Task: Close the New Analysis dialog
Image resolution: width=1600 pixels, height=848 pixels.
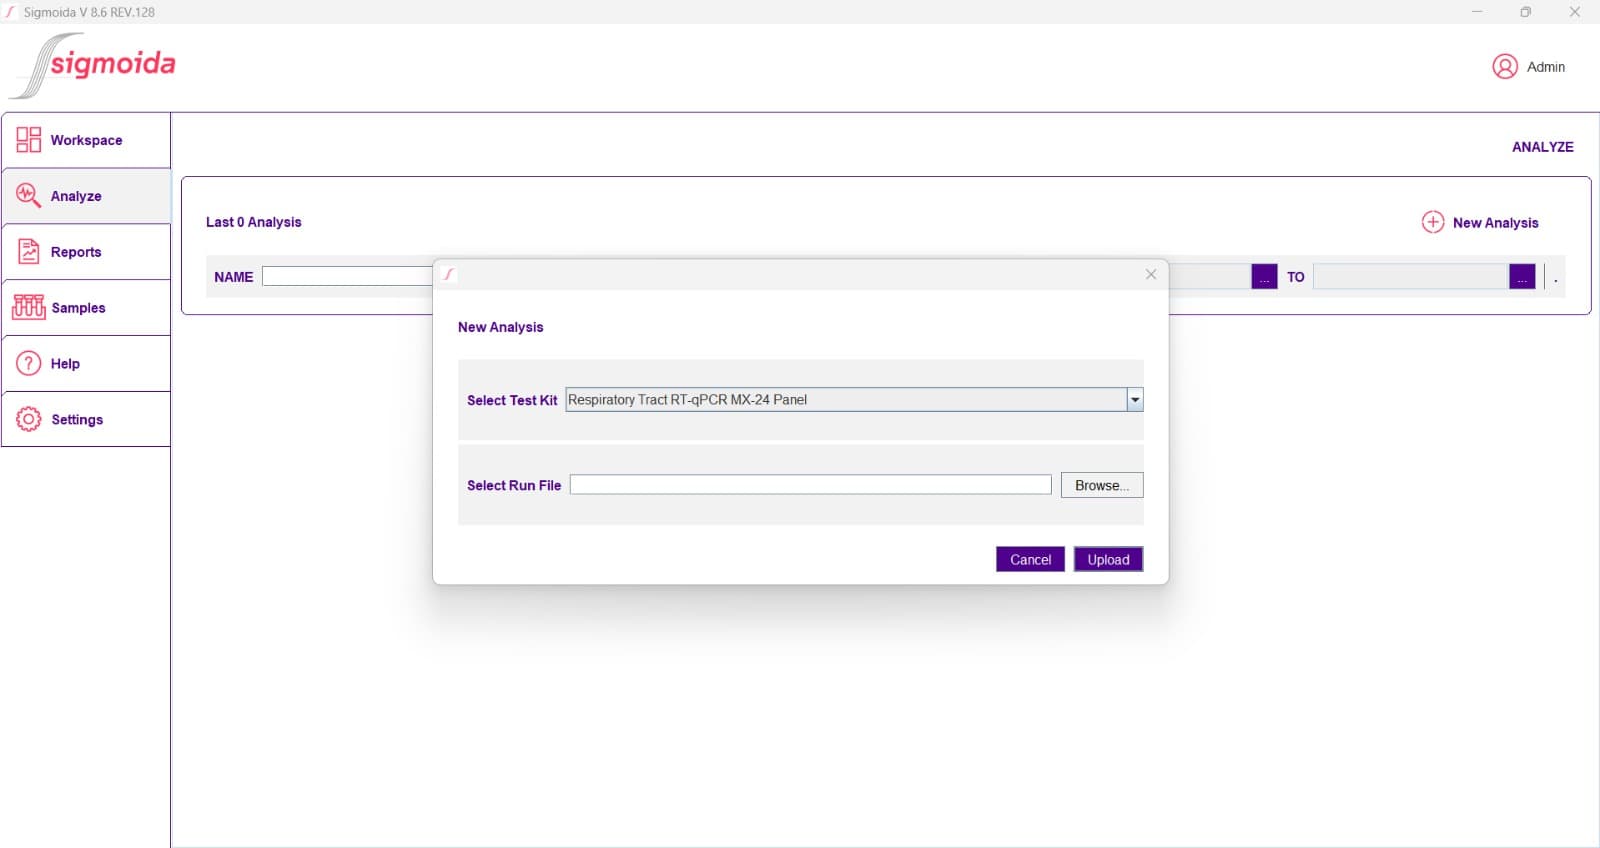Action: coord(1151,274)
